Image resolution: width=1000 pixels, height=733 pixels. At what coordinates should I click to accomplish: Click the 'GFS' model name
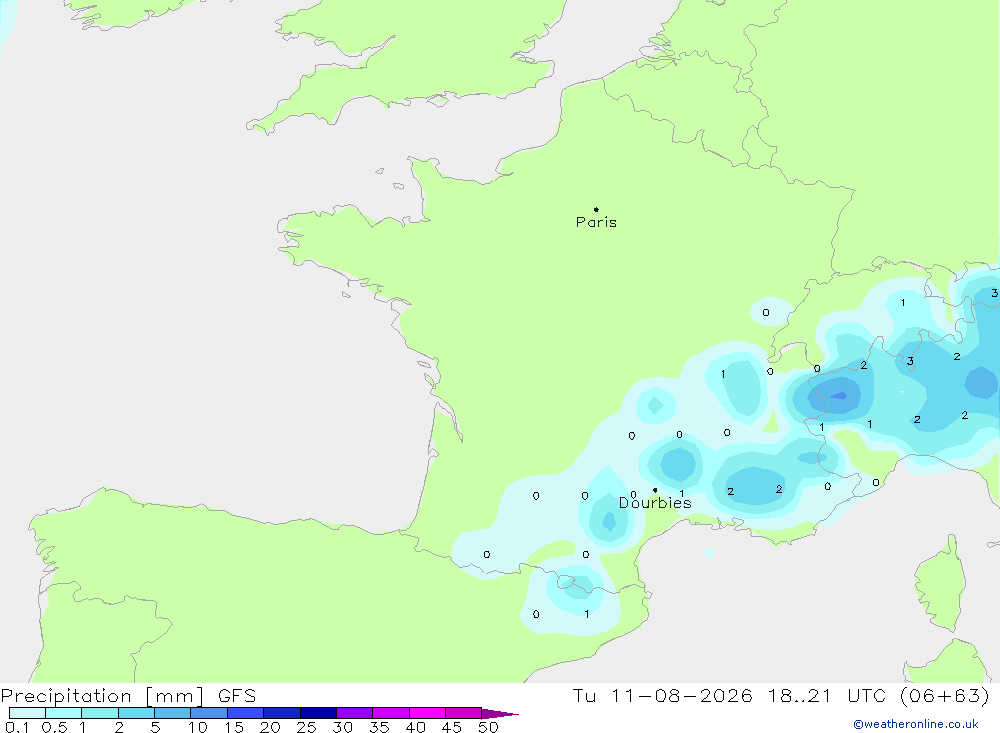click(x=237, y=695)
